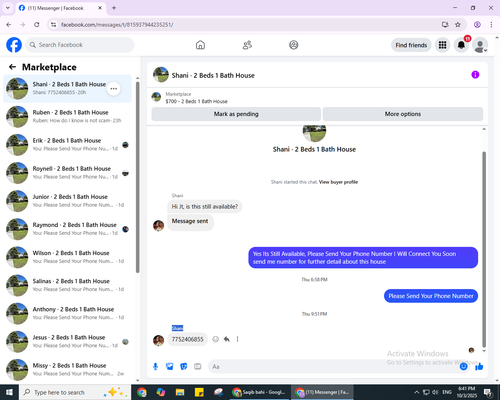The width and height of the screenshot is (500, 400).
Task: Bookmark this page star
Action: [x=458, y=24]
